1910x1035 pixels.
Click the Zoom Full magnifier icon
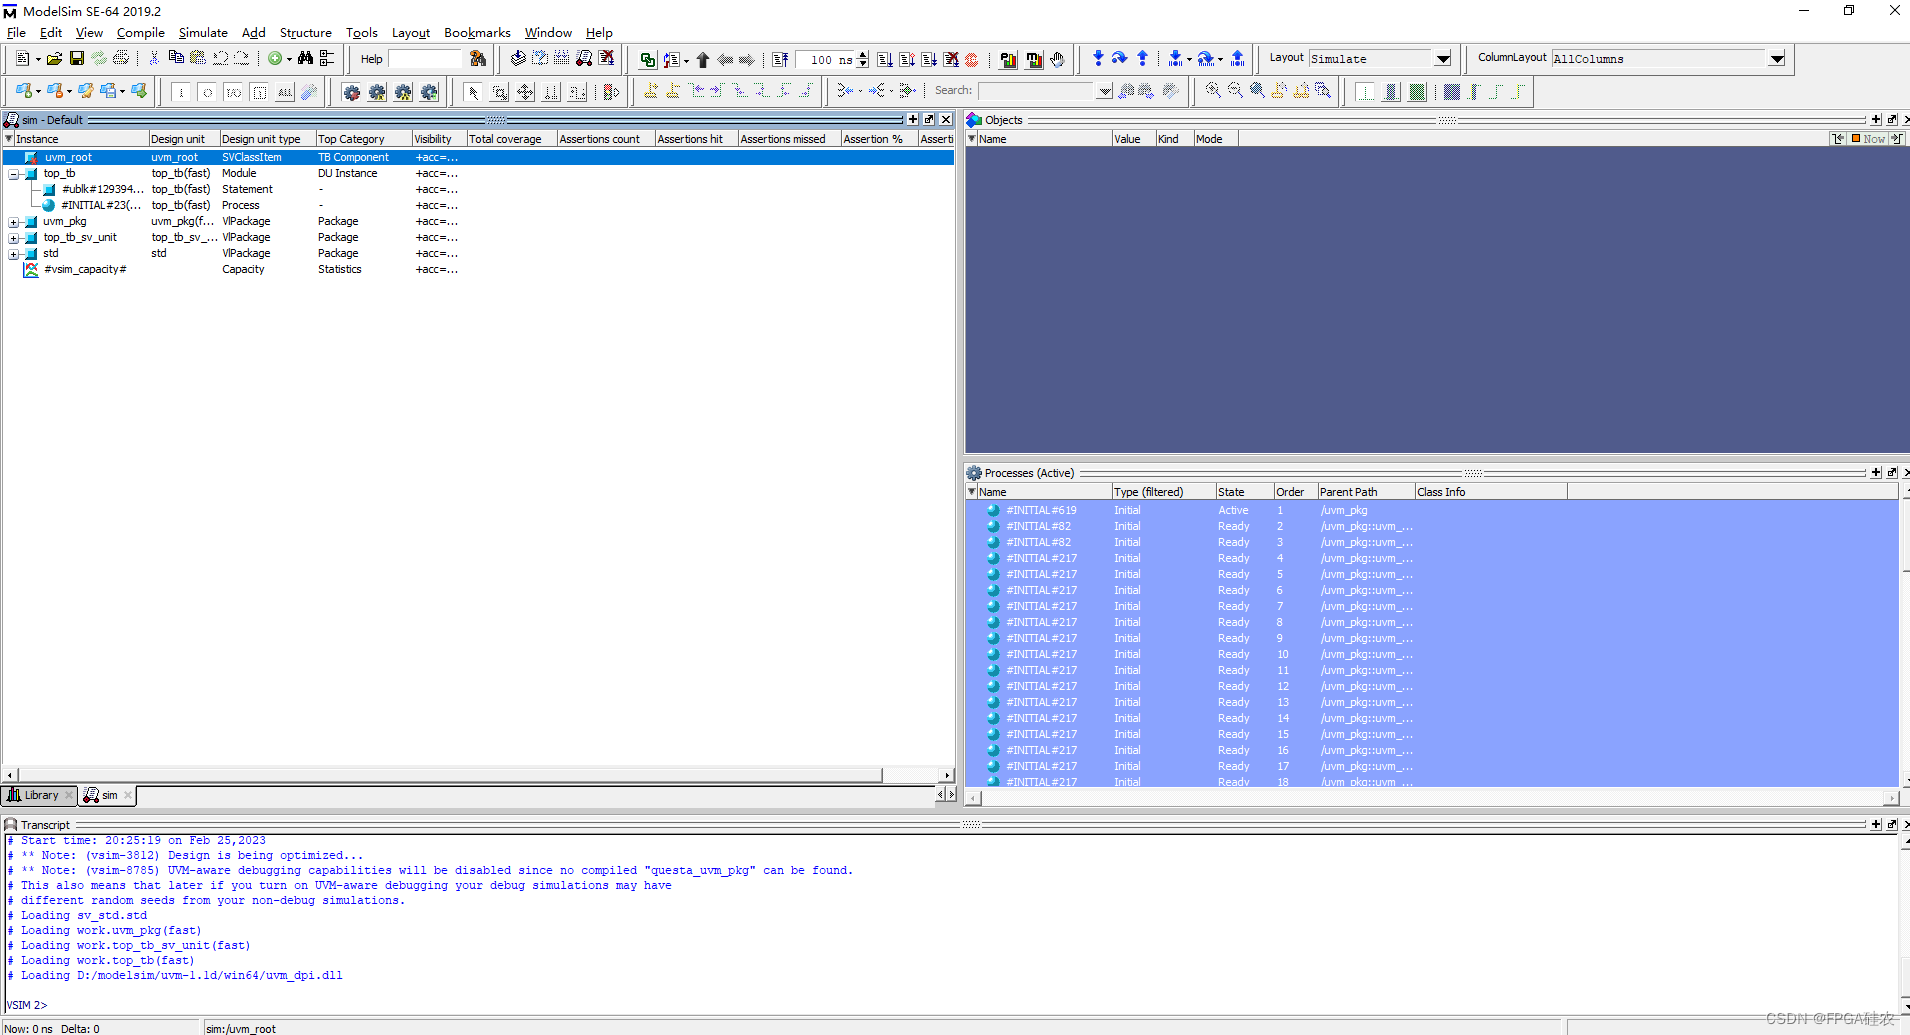tap(1257, 91)
